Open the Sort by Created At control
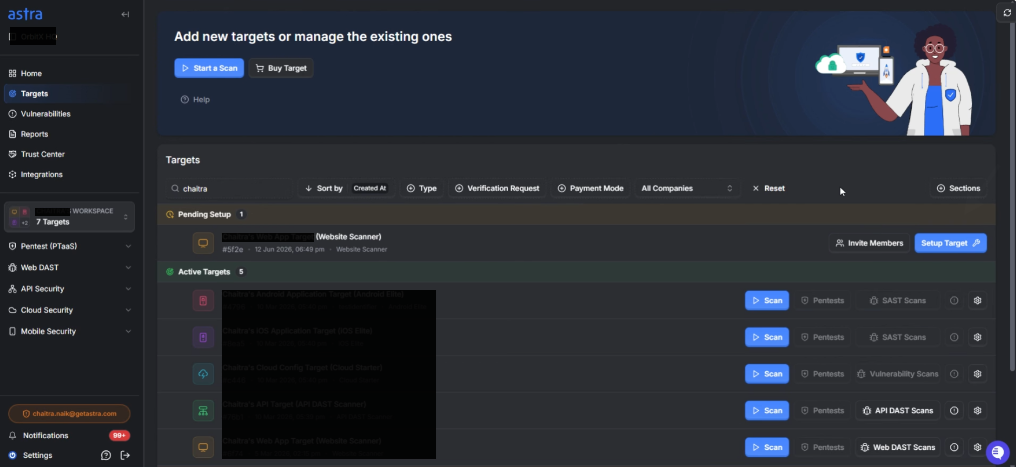 coord(346,188)
